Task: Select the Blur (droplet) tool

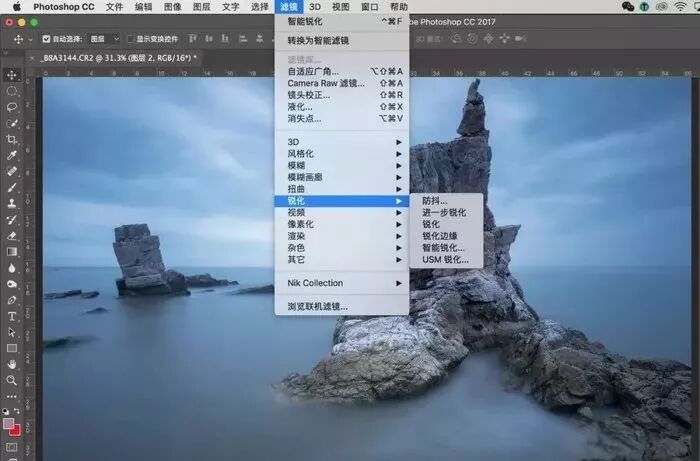Action: coord(12,268)
